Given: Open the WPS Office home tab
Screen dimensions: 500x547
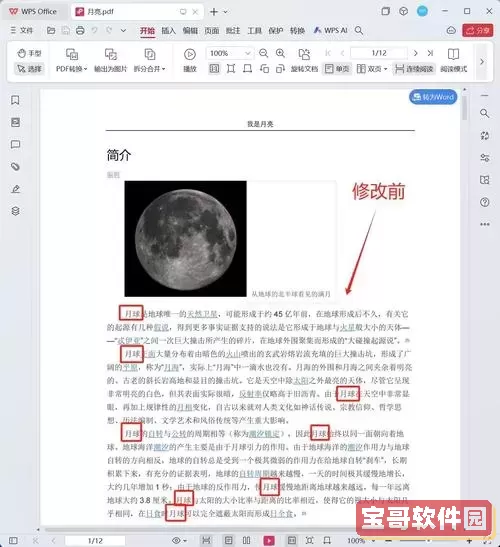Looking at the screenshot, I should [x=33, y=12].
